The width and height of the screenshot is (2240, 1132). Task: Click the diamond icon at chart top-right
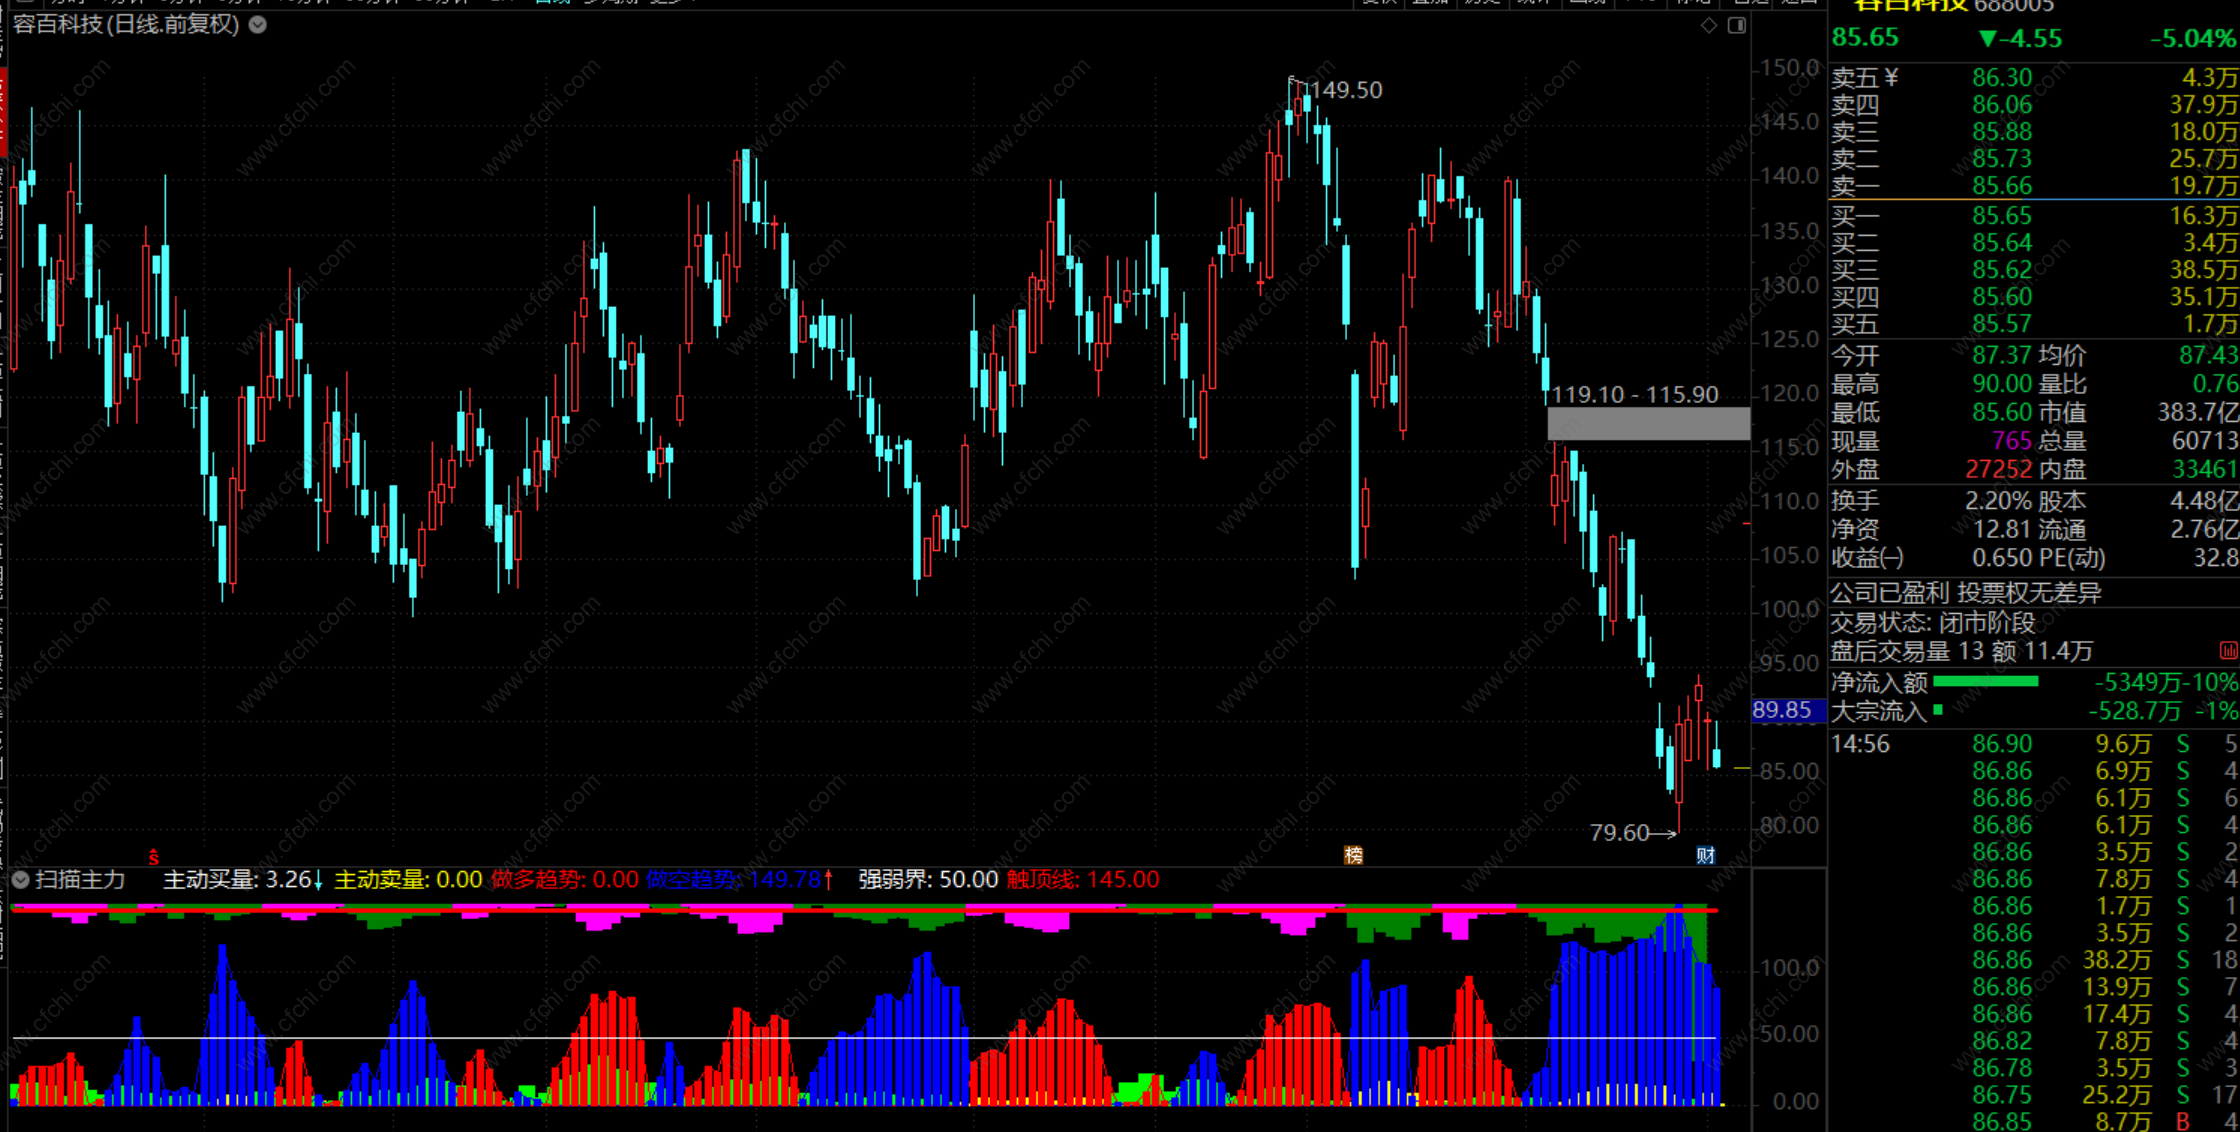coord(1709,25)
